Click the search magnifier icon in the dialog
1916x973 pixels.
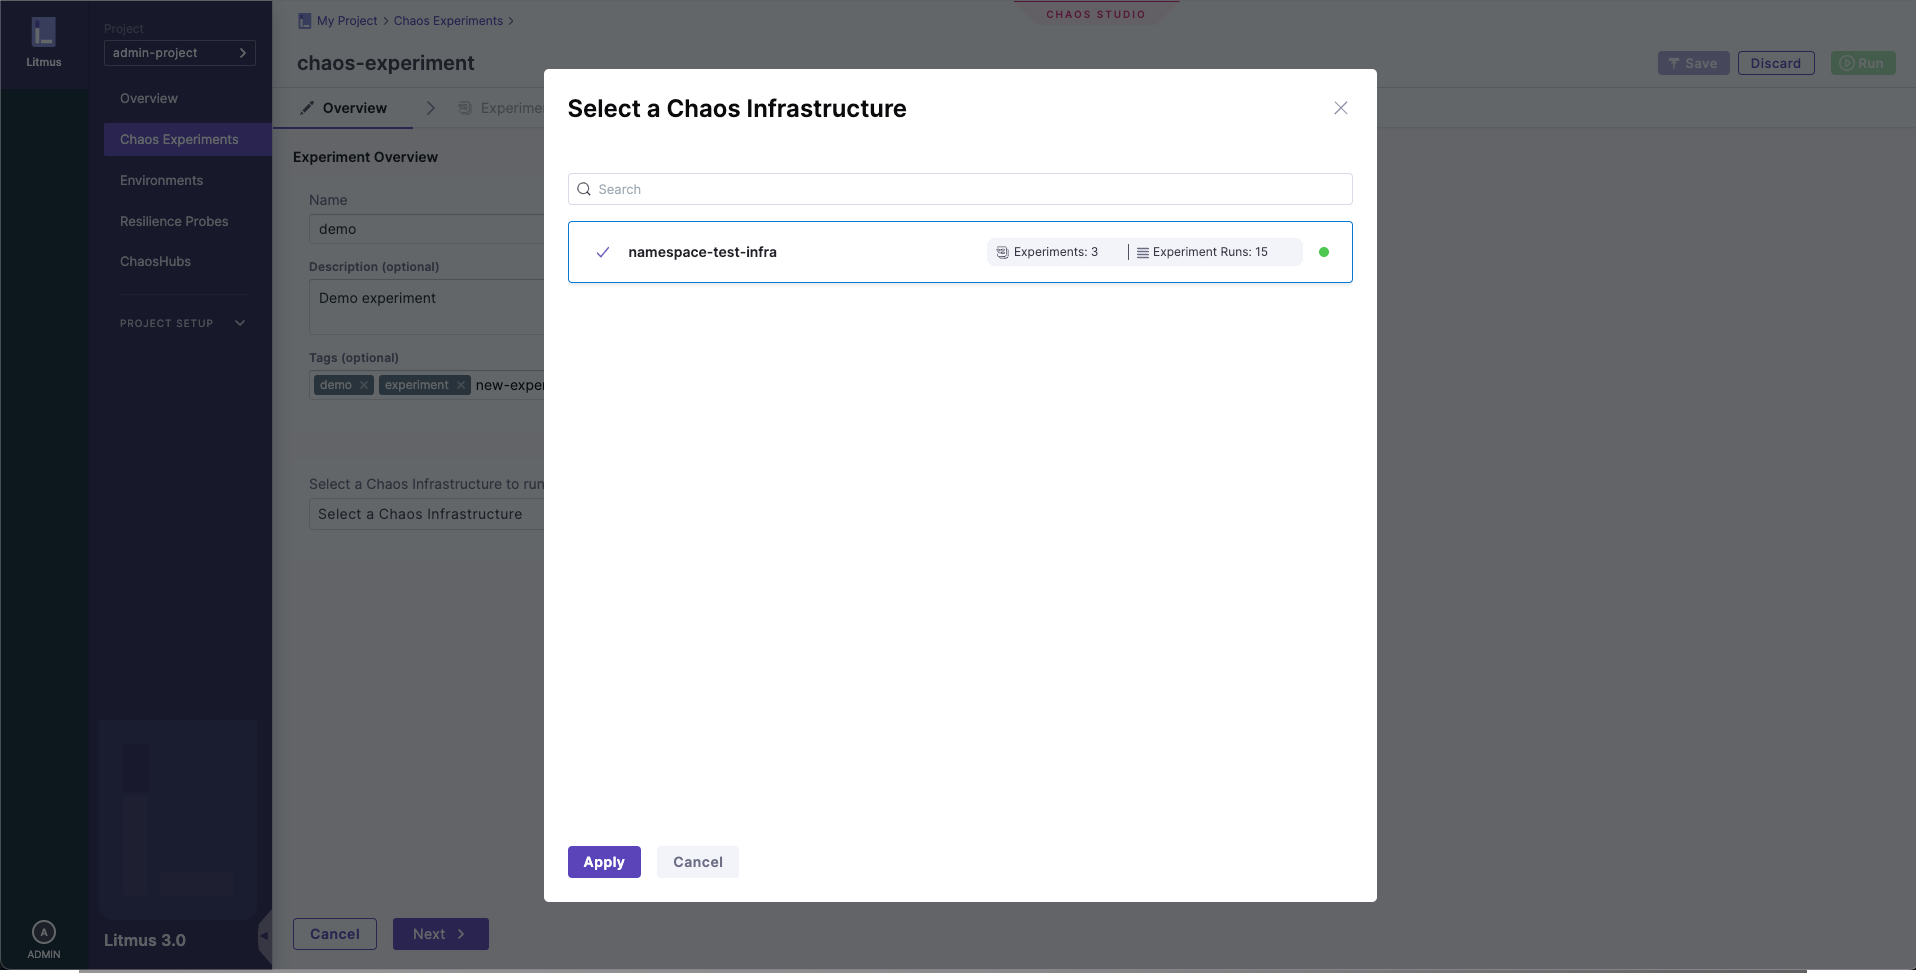(x=583, y=189)
